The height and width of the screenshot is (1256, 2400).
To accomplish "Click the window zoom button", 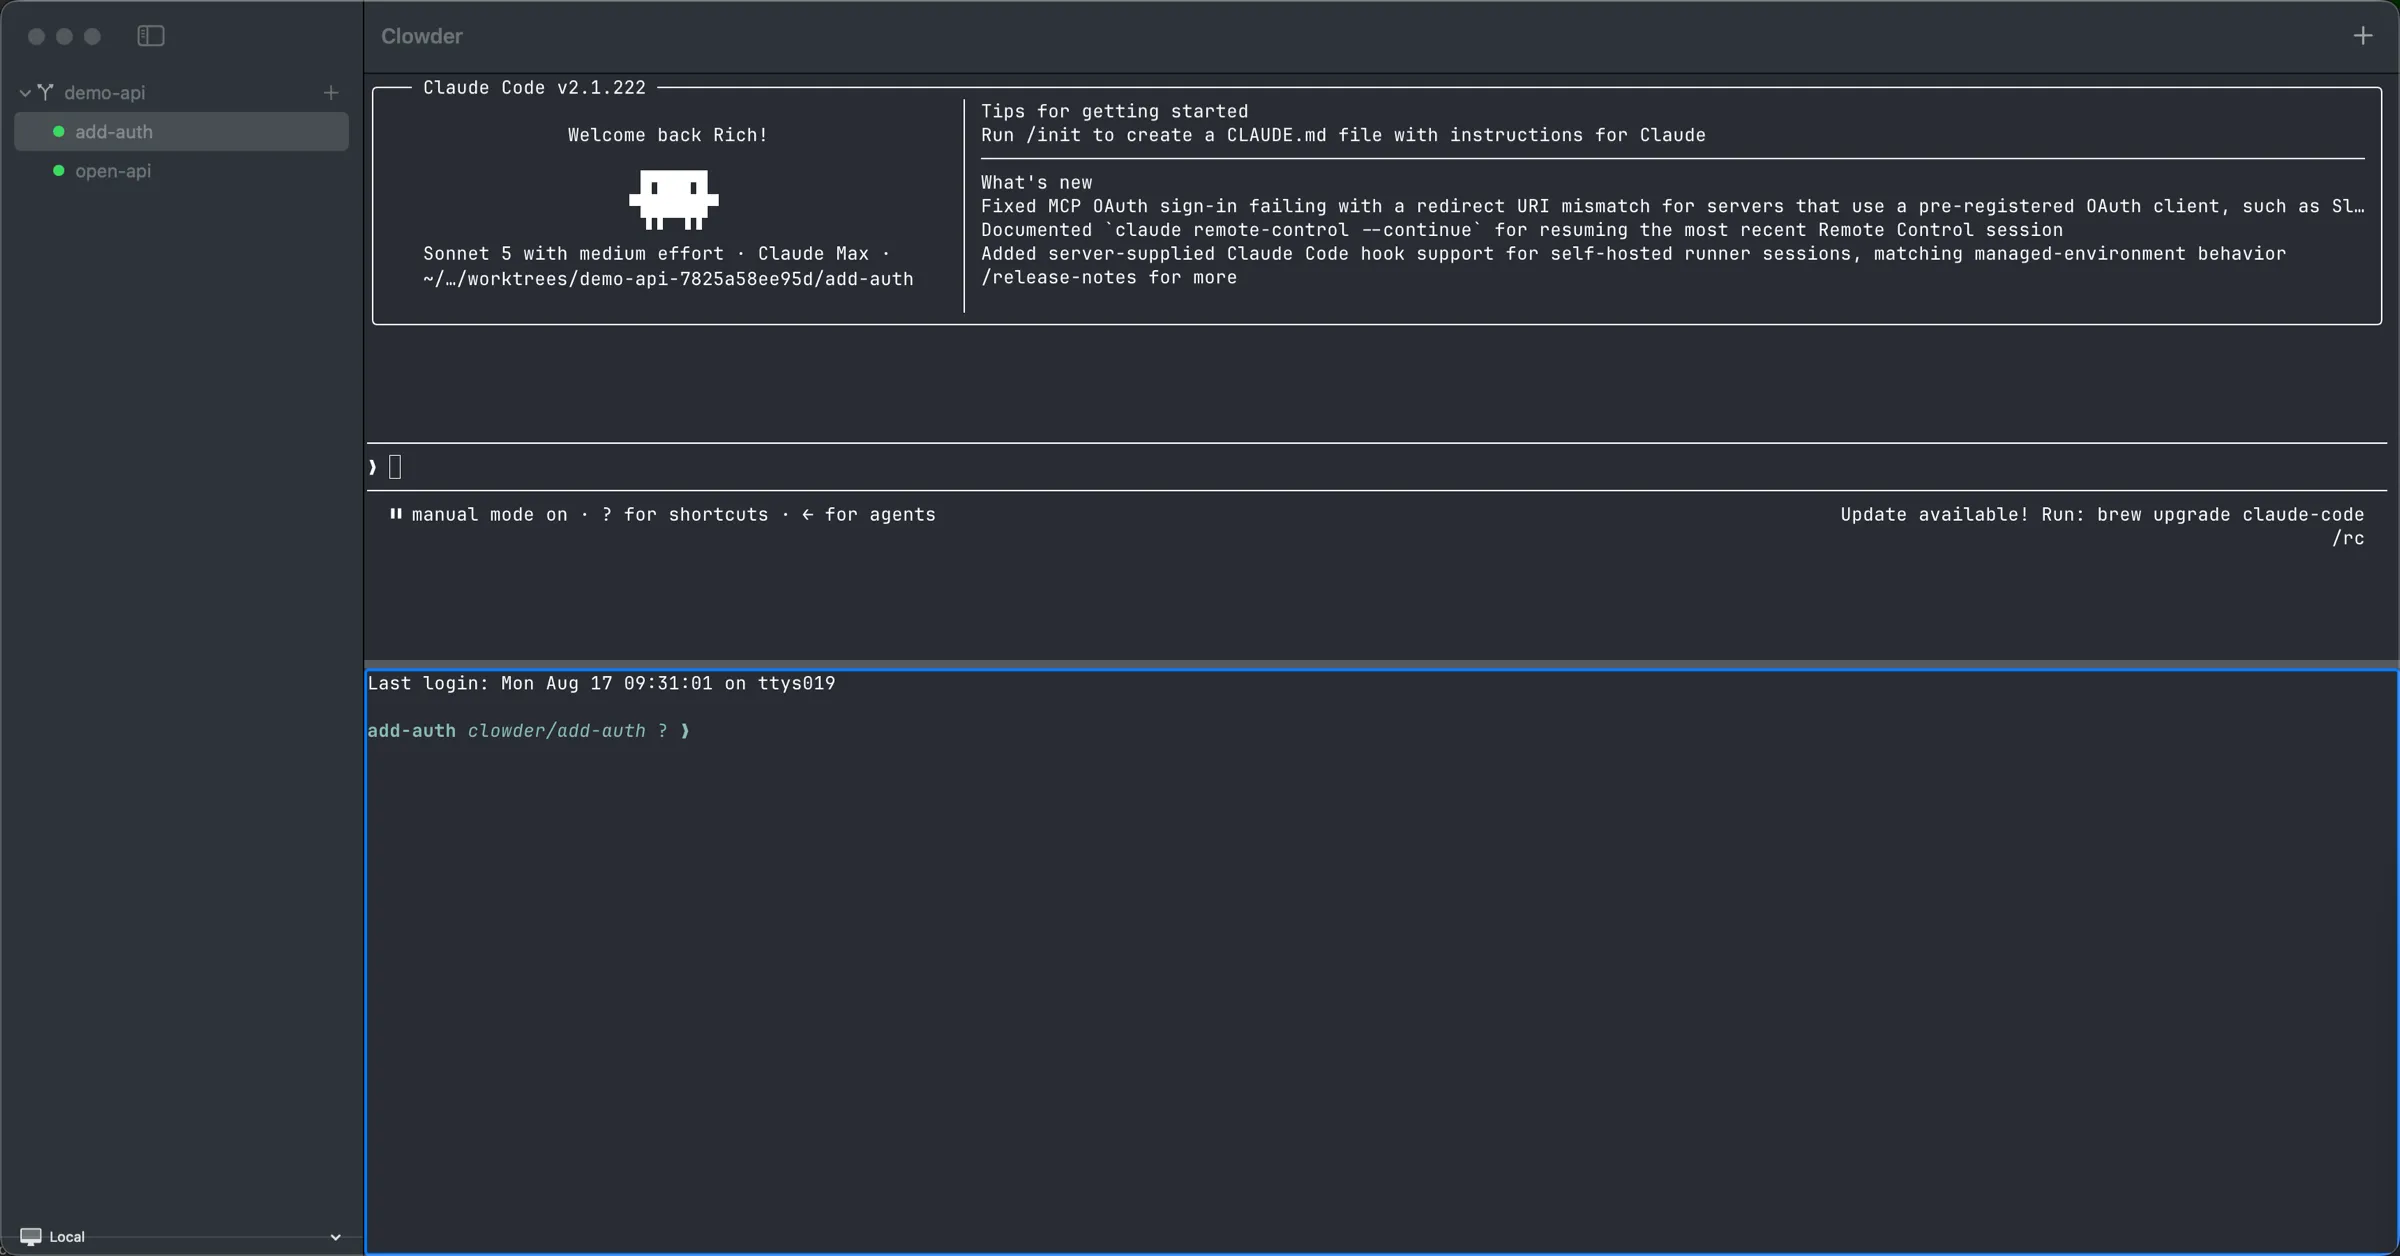I will 92,36.
